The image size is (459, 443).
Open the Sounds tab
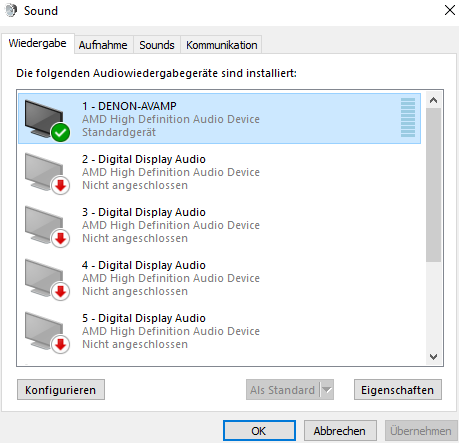[157, 45]
